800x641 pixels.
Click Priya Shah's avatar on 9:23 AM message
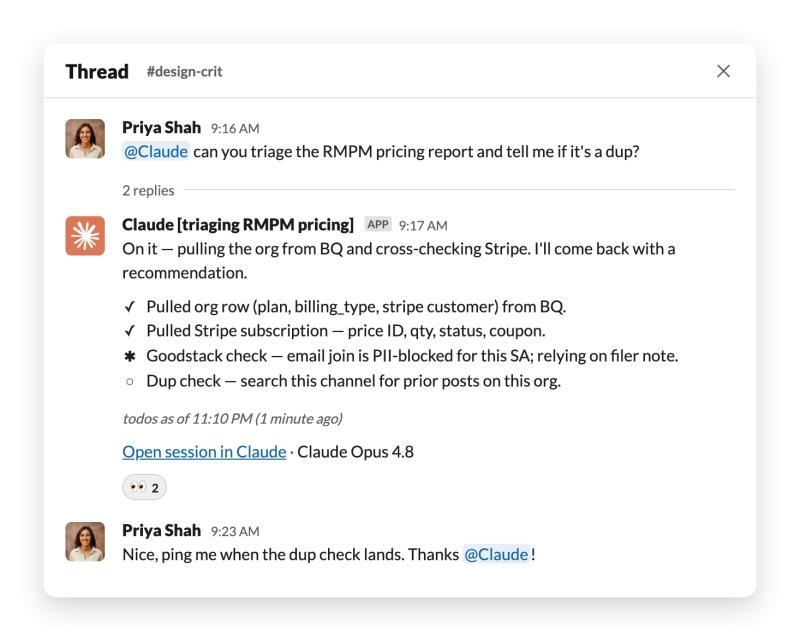click(85, 541)
